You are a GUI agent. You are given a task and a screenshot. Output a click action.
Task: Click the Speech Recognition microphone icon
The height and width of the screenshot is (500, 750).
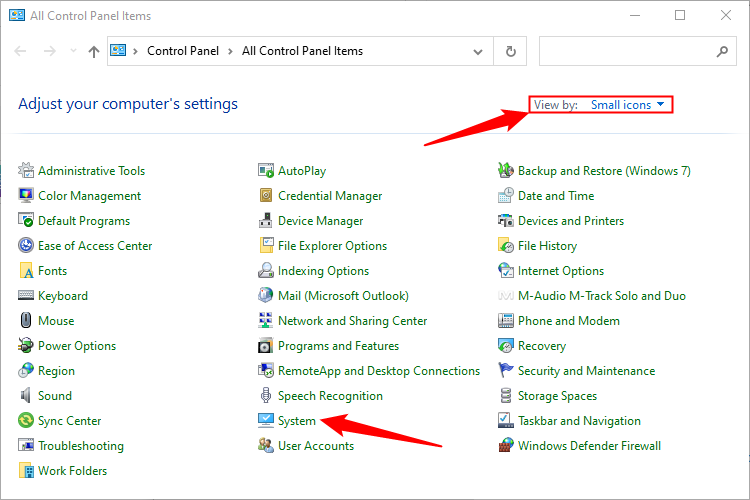[266, 396]
